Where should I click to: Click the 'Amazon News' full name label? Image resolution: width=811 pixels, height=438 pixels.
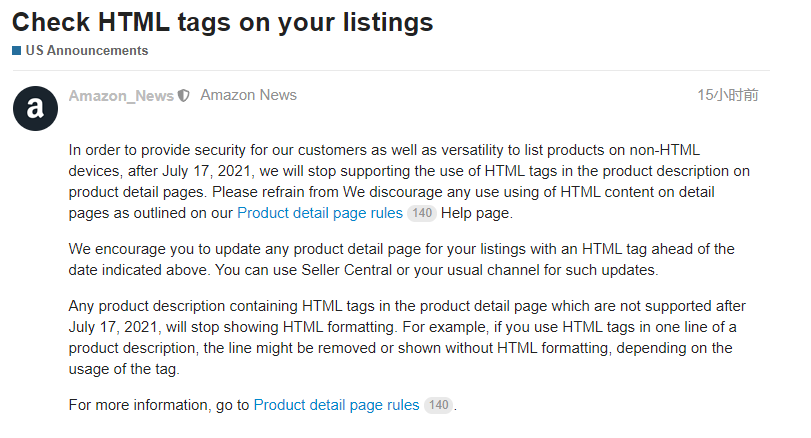point(248,96)
